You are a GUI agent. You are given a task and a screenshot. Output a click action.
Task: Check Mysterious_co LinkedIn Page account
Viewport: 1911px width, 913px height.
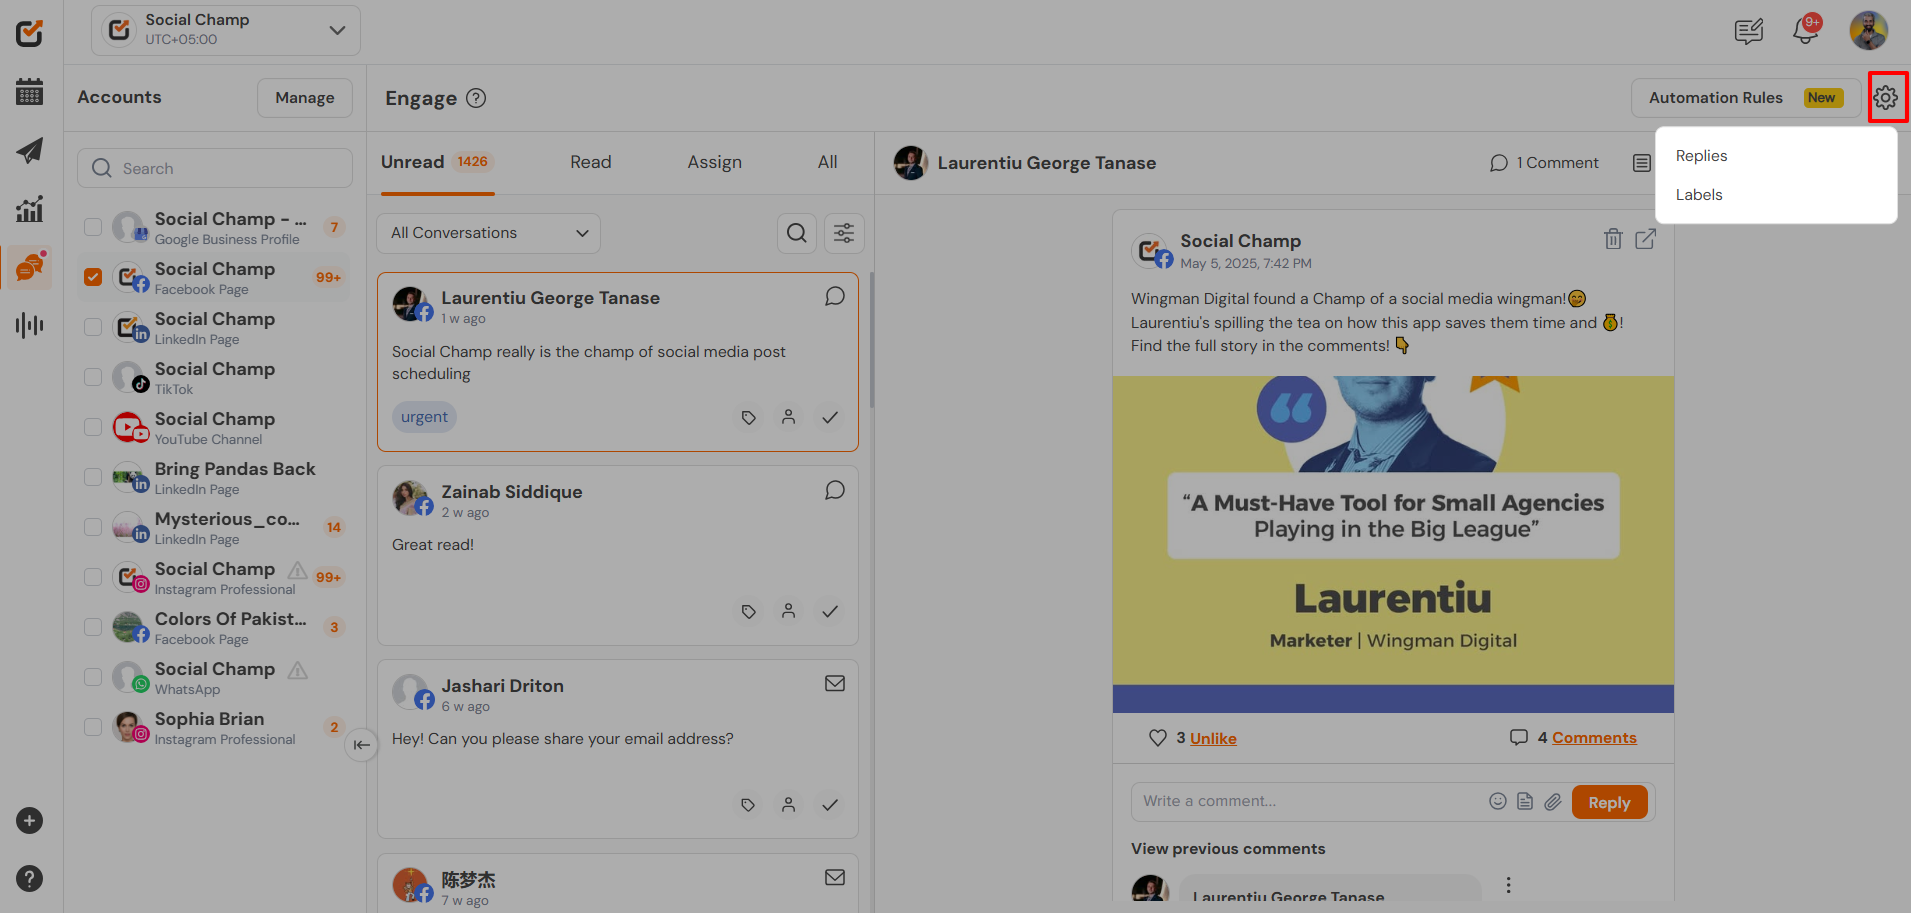coord(93,527)
